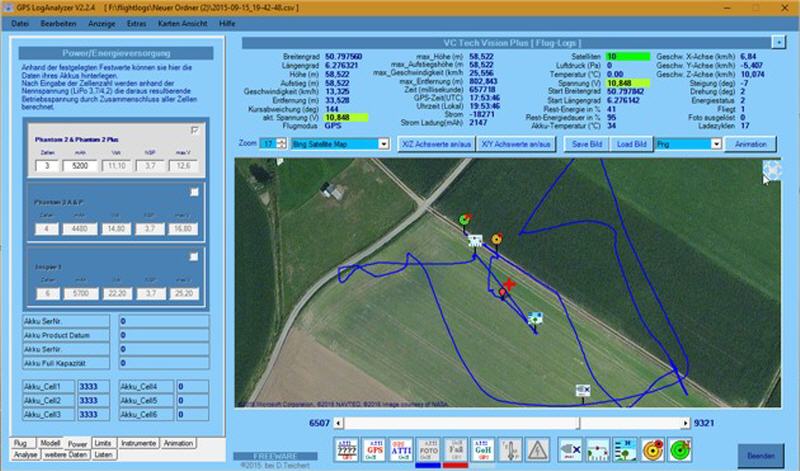The width and height of the screenshot is (800, 471).
Task: Click the flight path waypoints icon
Action: point(598,450)
